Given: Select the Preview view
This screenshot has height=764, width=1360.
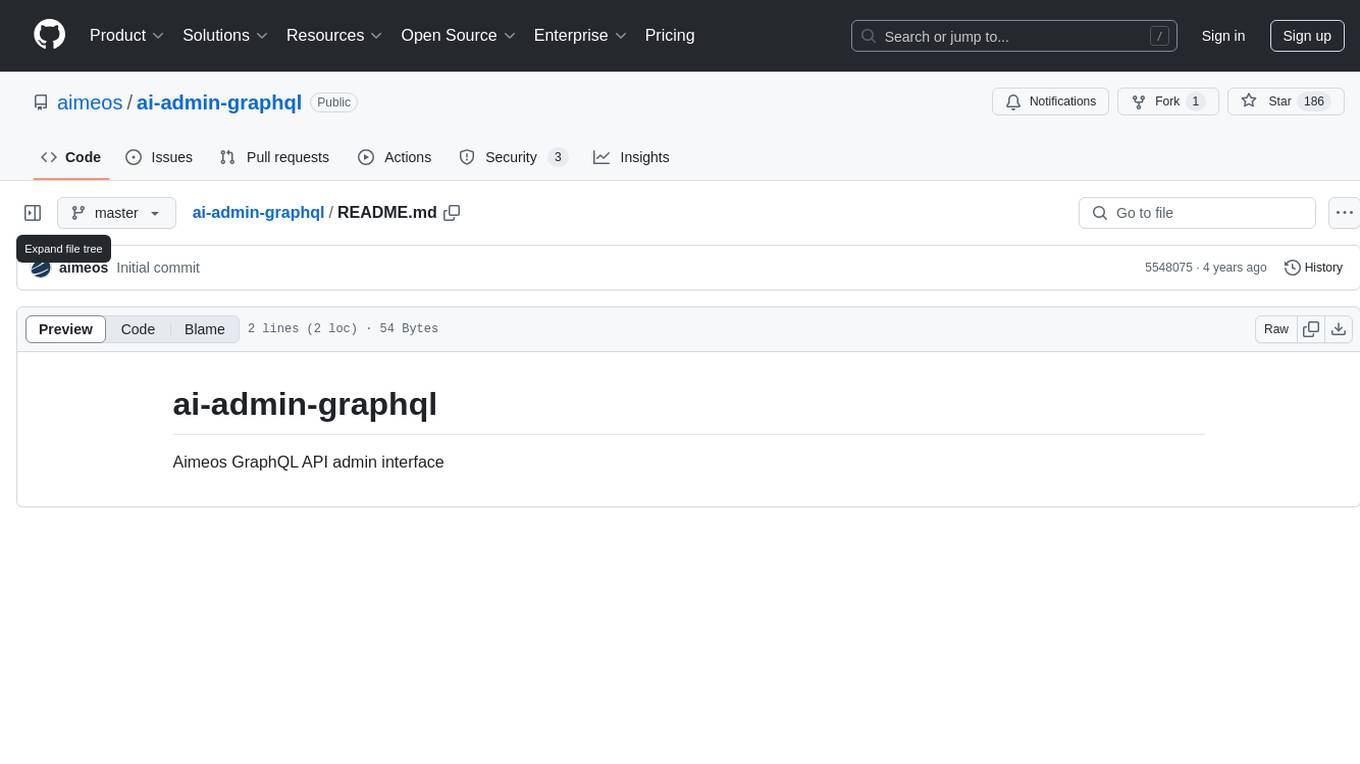Looking at the screenshot, I should [66, 329].
